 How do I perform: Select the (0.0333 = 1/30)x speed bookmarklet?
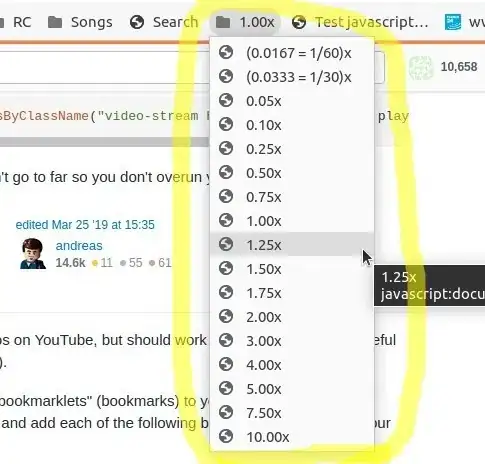292,77
